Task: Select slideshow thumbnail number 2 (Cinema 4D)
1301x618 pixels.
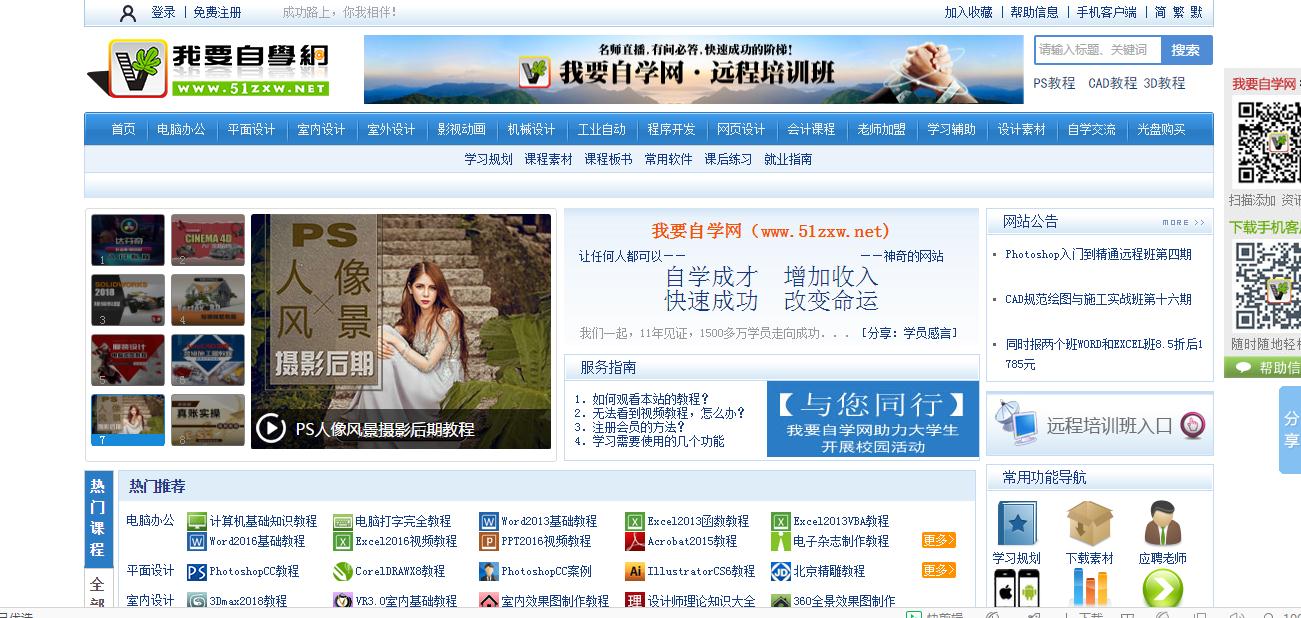Action: [207, 240]
